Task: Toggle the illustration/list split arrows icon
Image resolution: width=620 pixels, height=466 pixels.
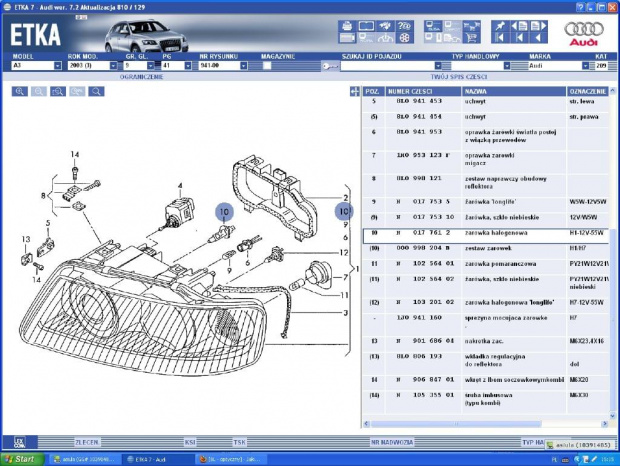Action: tap(355, 92)
